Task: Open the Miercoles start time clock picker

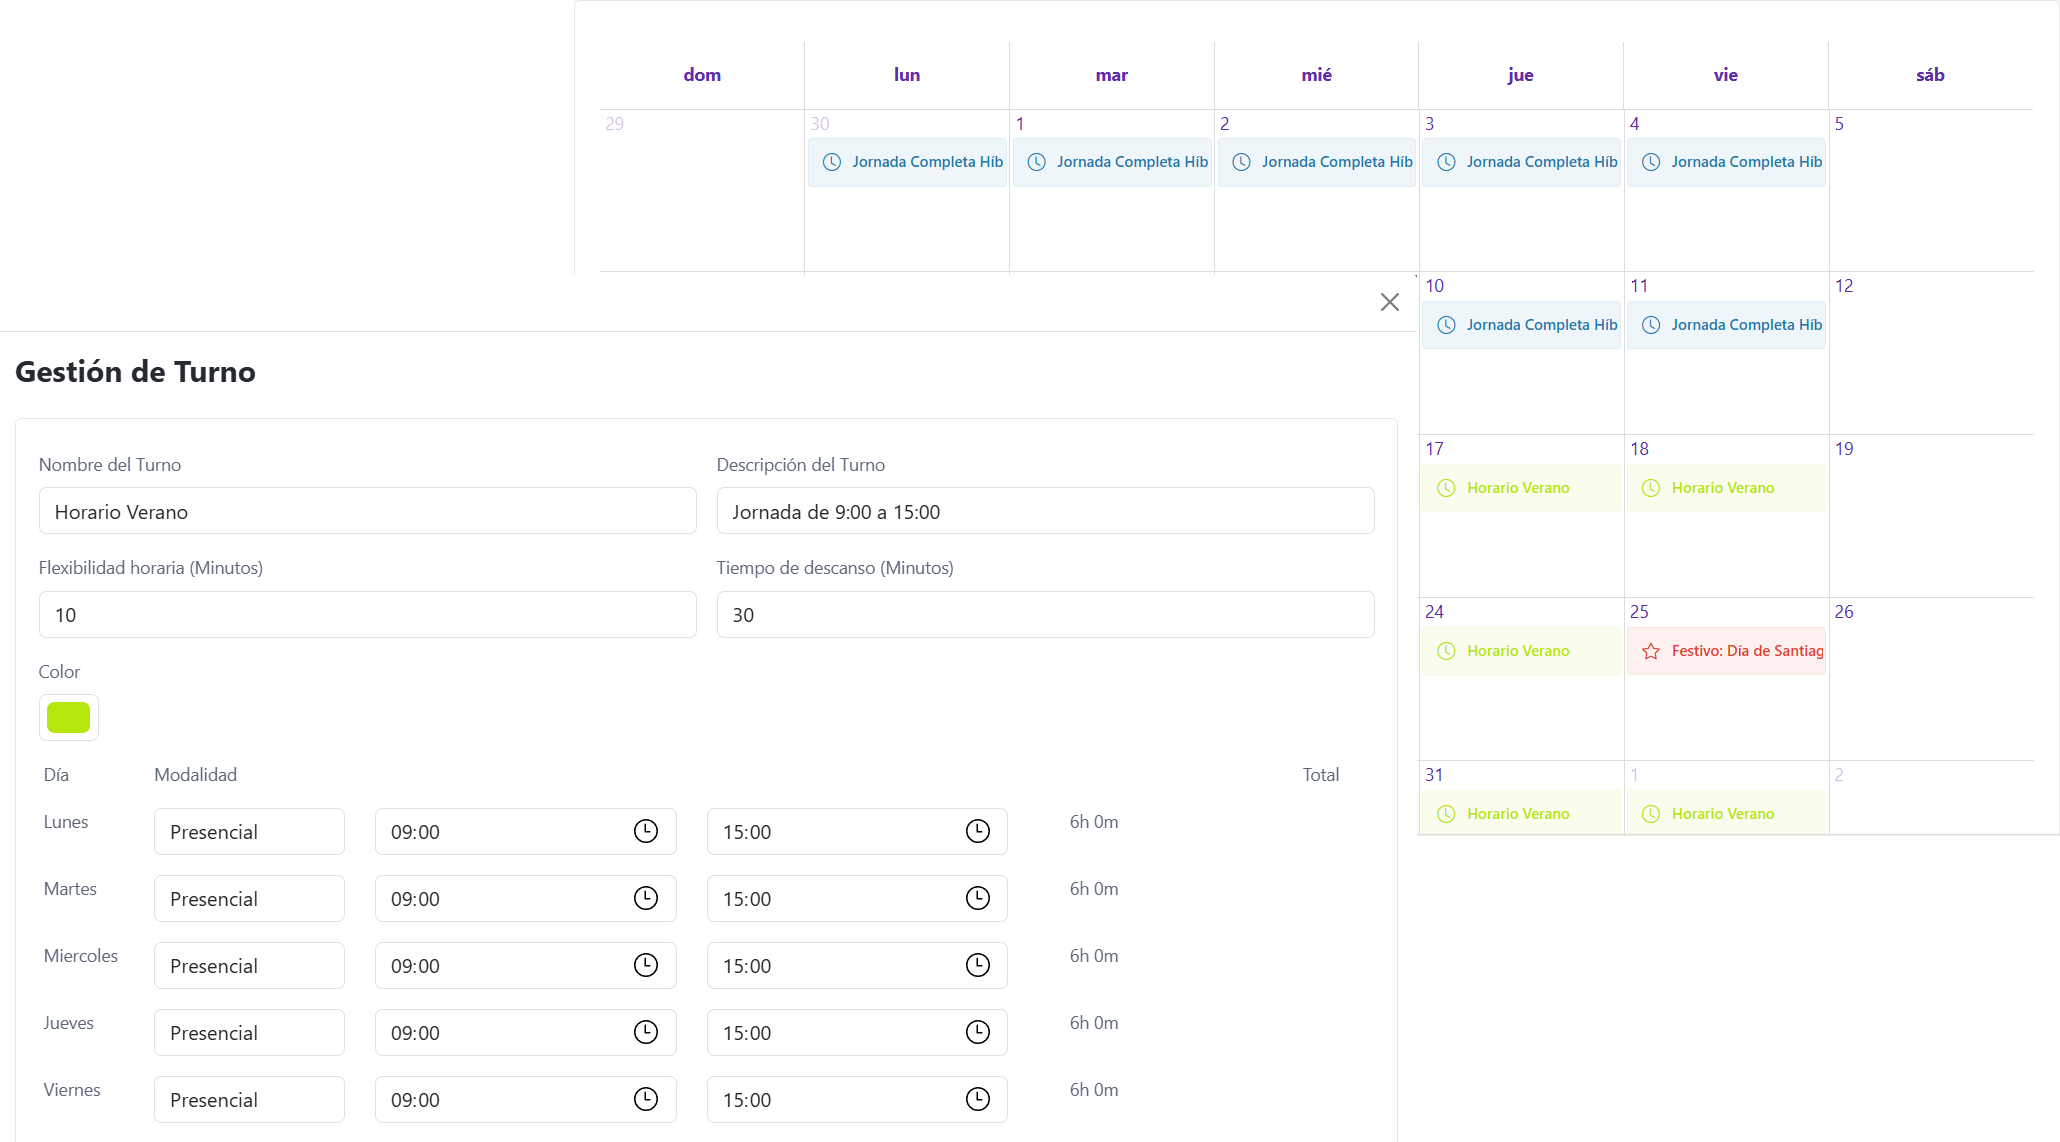Action: [646, 965]
